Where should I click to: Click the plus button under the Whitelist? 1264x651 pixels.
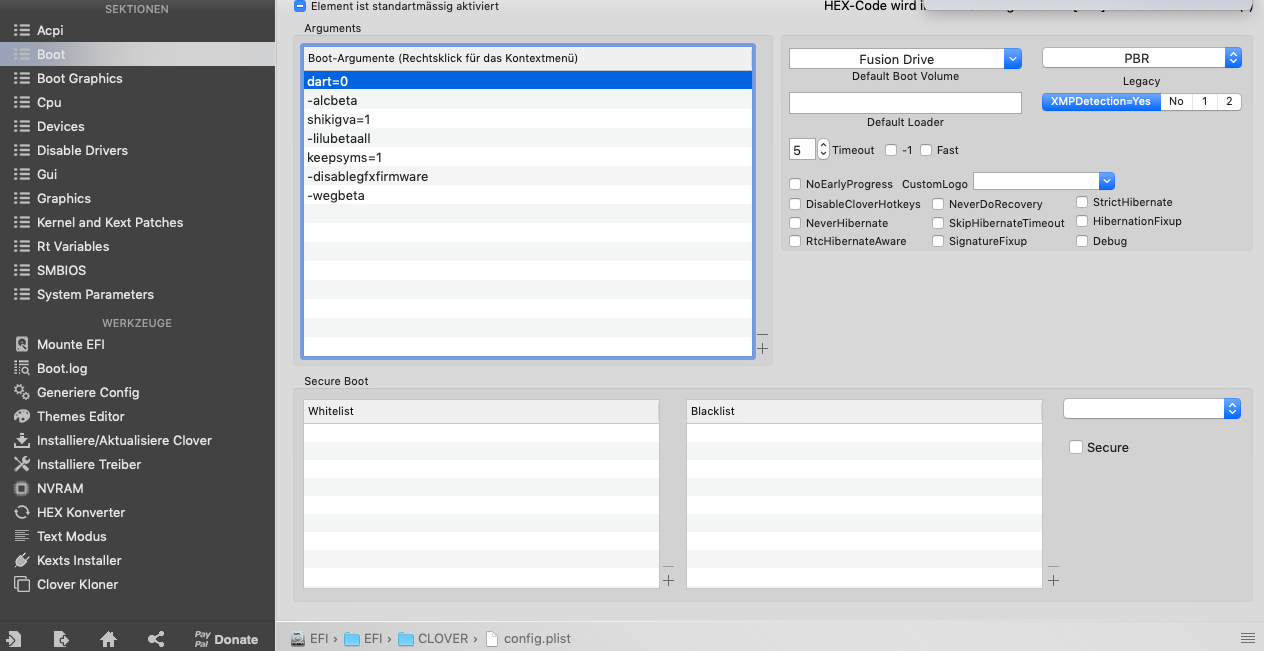(669, 580)
